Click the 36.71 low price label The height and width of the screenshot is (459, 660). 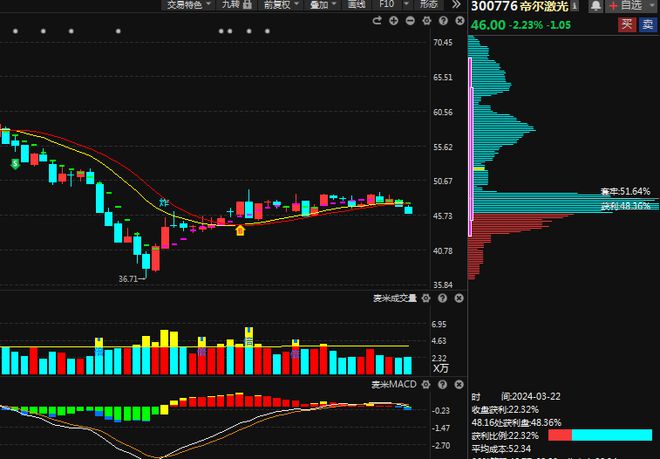click(128, 279)
